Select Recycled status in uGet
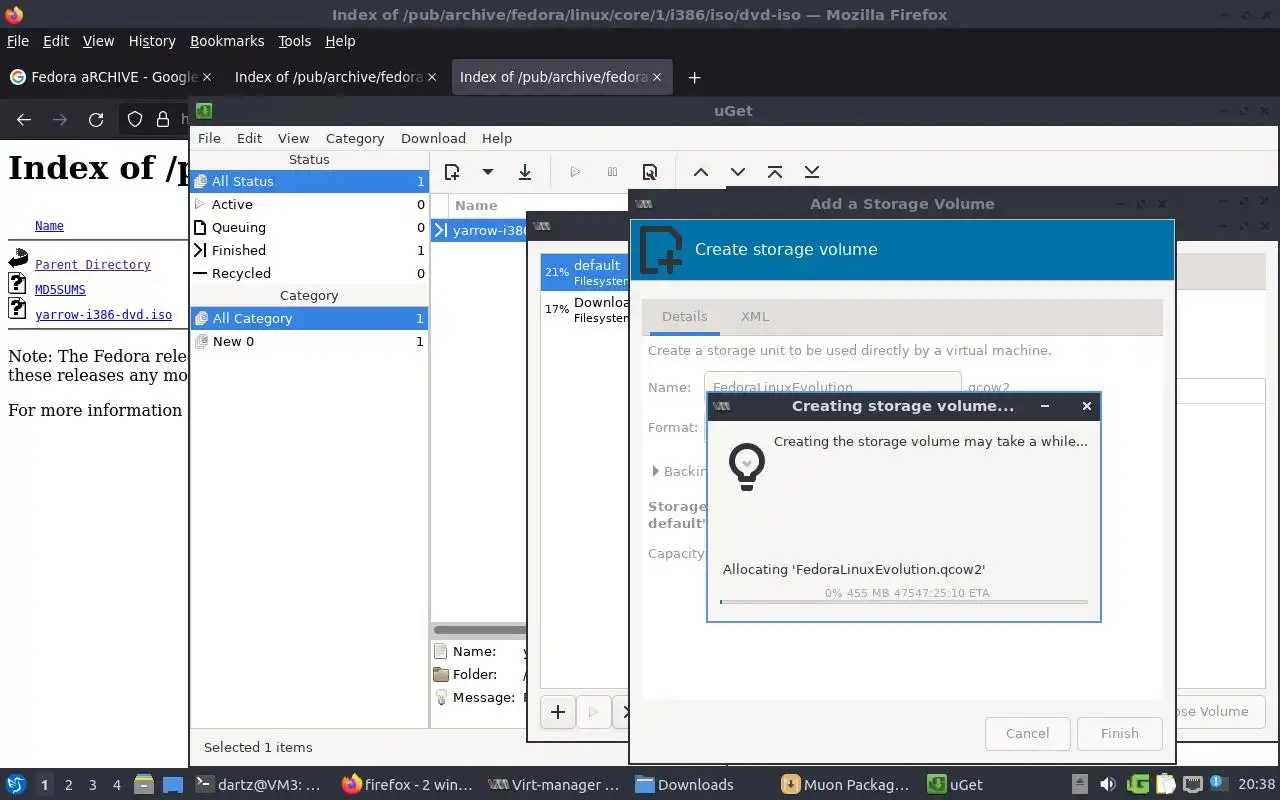The image size is (1280, 800). [309, 273]
